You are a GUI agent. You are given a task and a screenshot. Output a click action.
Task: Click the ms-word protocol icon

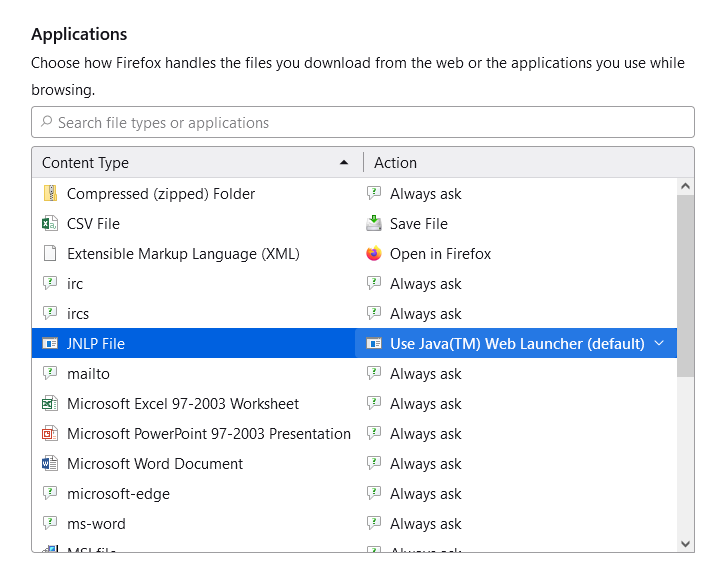click(x=50, y=523)
